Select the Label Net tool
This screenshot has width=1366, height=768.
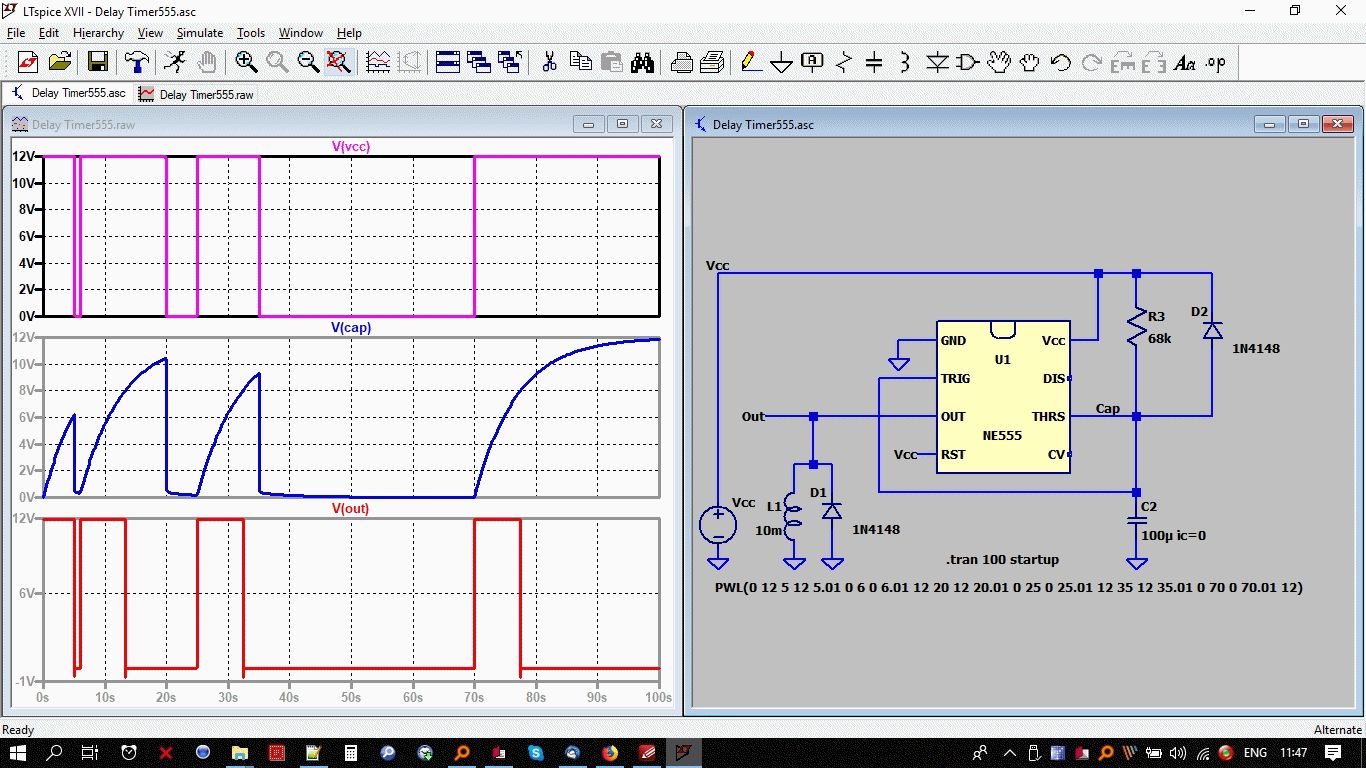coord(812,62)
